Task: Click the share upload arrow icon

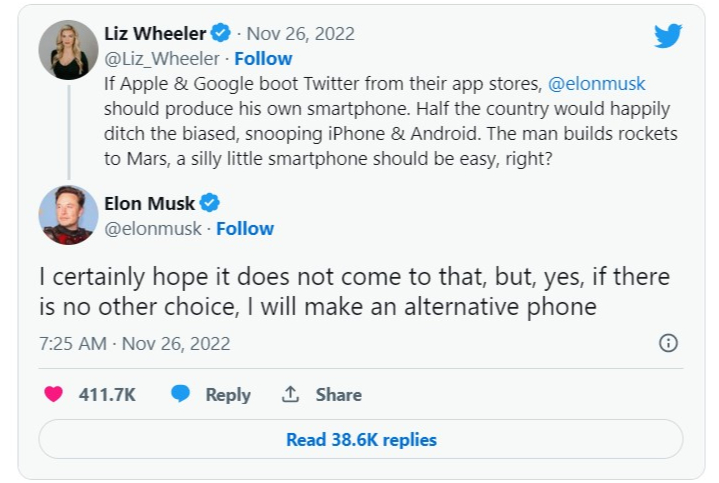Action: [x=291, y=395]
